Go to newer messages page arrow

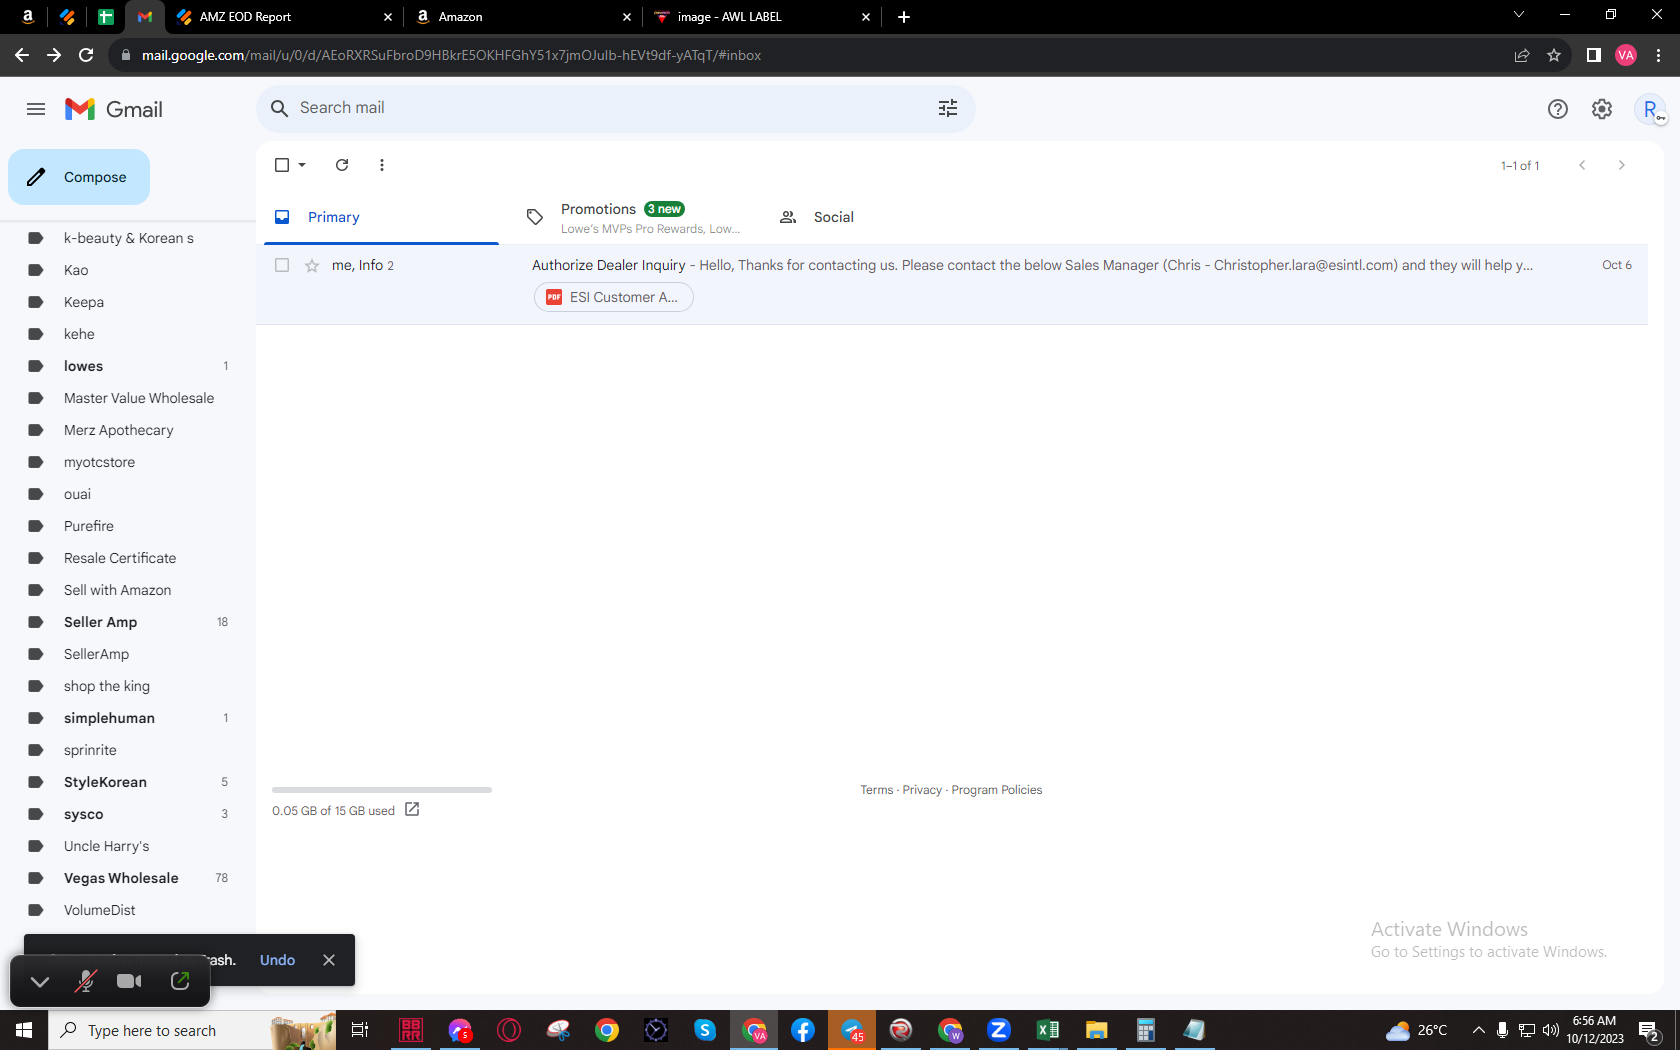[x=1582, y=165]
